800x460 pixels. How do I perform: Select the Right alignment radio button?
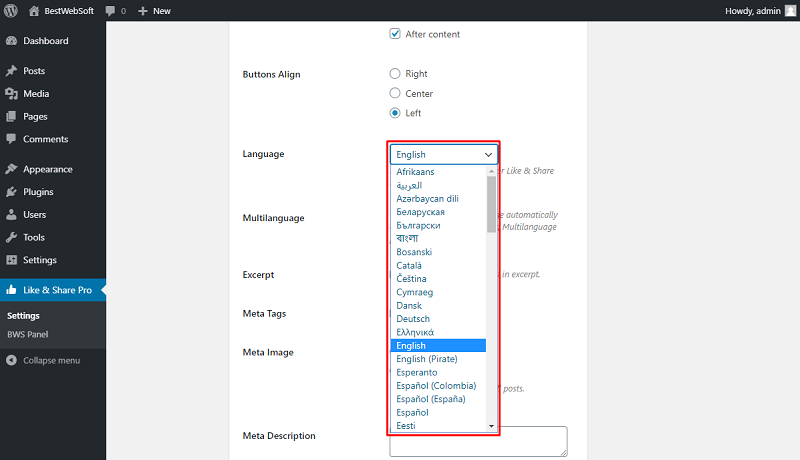point(395,73)
